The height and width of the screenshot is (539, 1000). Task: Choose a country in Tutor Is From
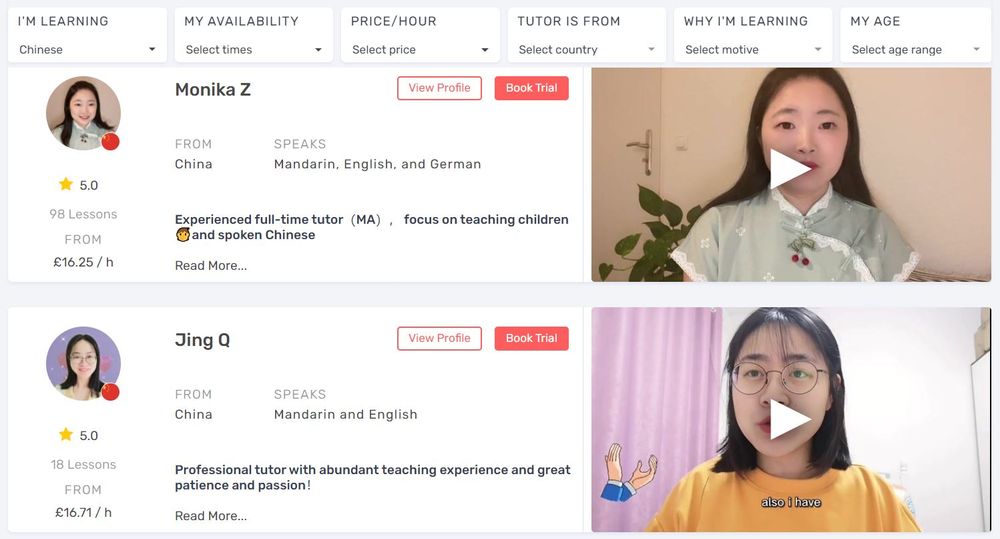pyautogui.click(x=587, y=50)
